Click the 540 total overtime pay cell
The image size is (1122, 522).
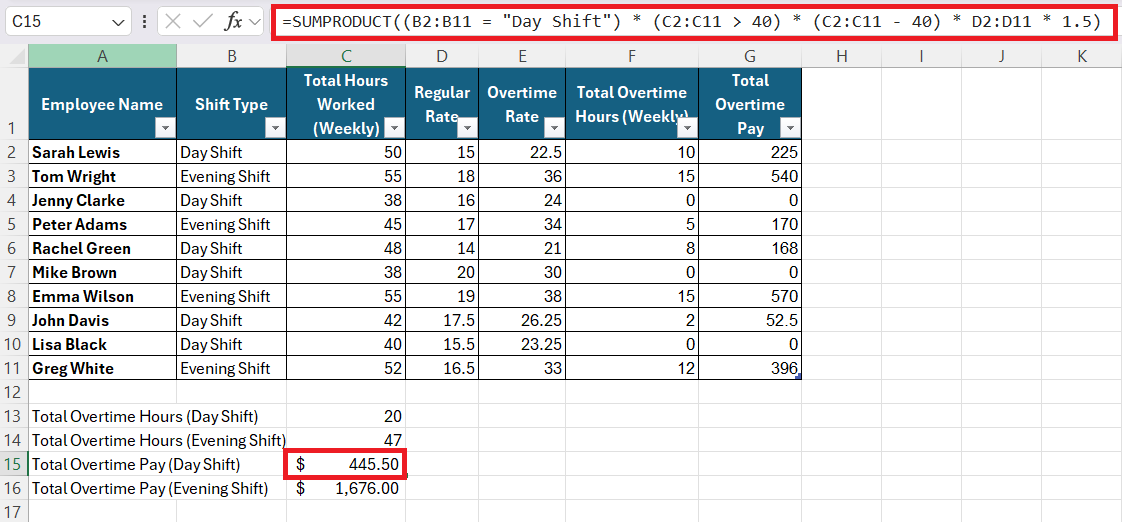(750, 176)
